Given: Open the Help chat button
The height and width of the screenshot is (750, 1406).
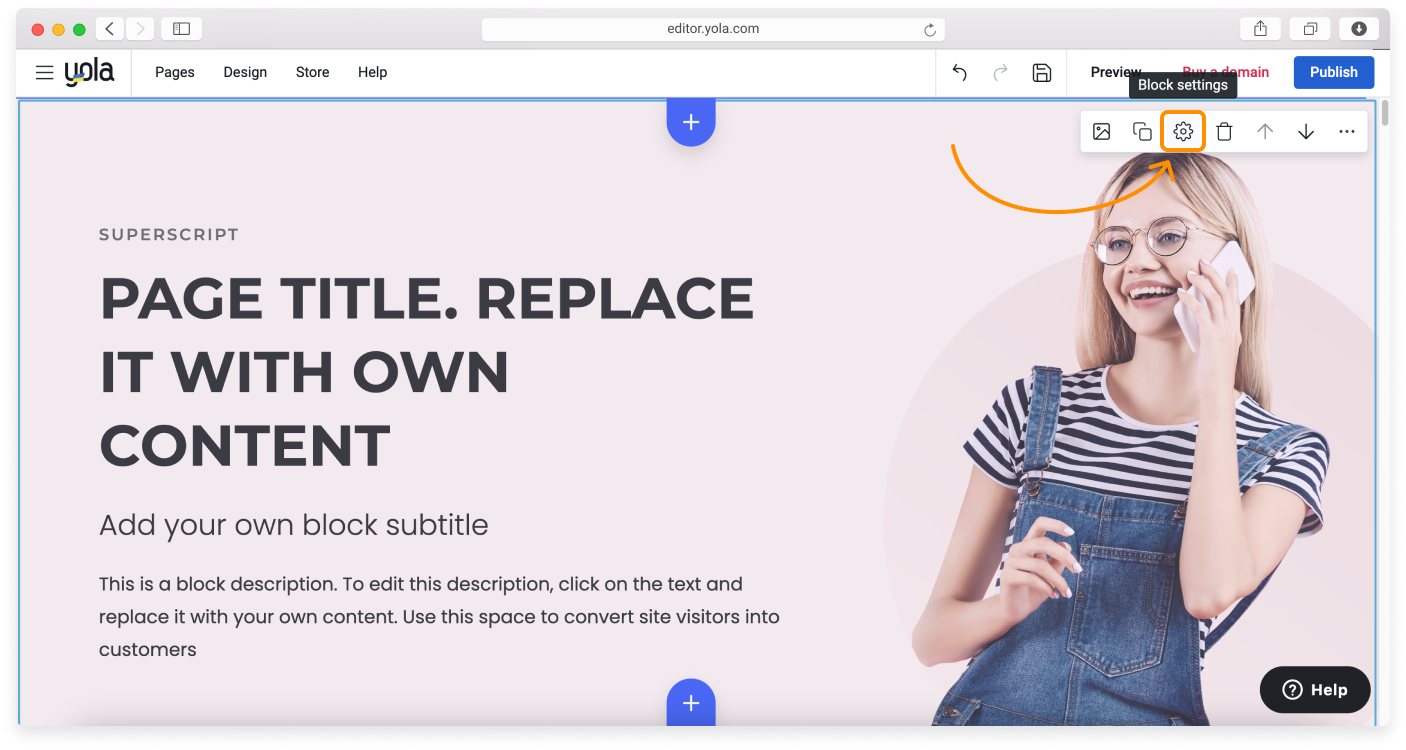Looking at the screenshot, I should tap(1315, 690).
